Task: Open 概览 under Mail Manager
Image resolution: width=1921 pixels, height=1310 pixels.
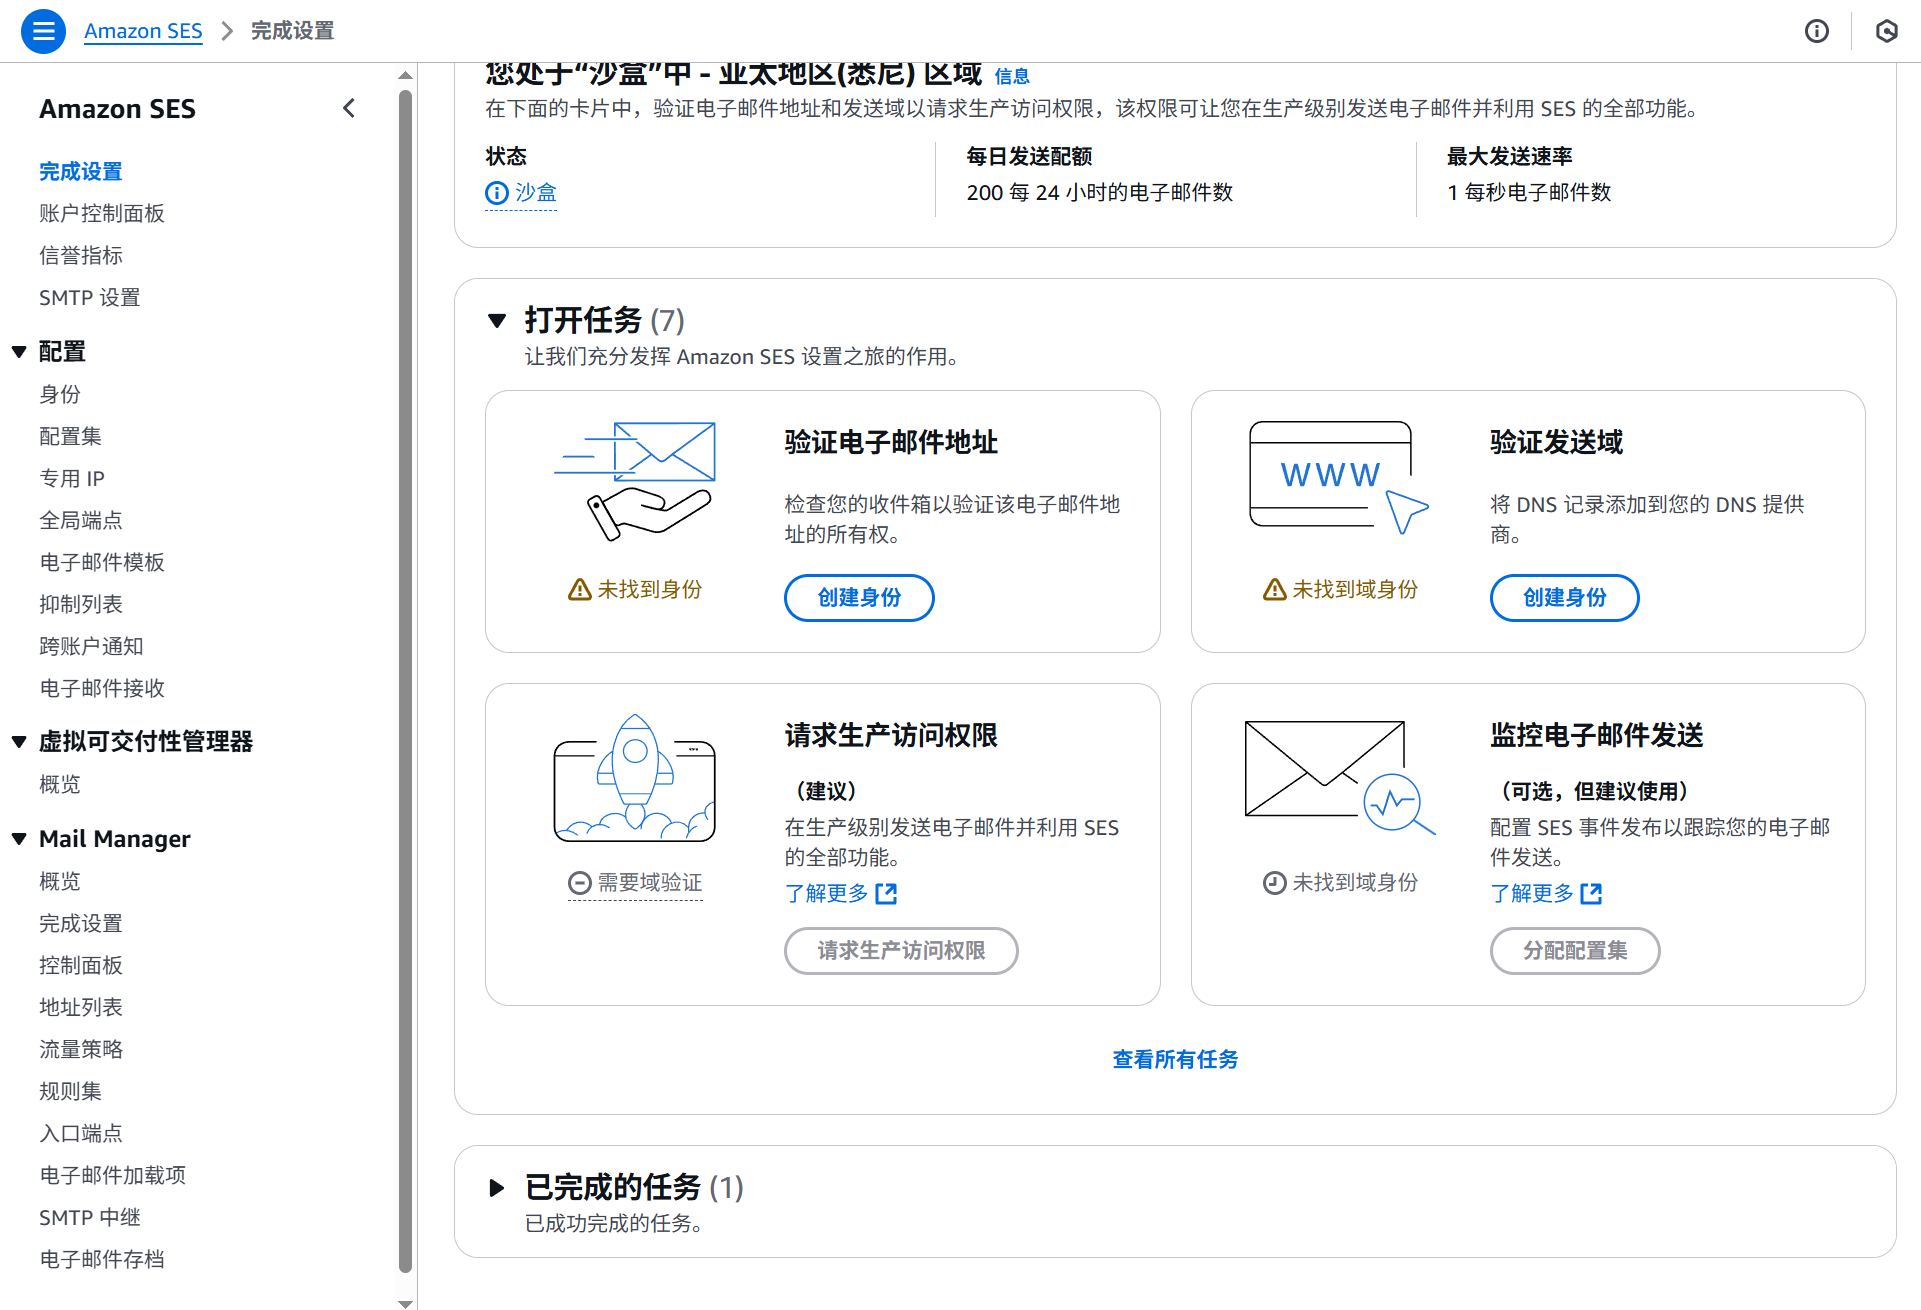Action: 60,882
